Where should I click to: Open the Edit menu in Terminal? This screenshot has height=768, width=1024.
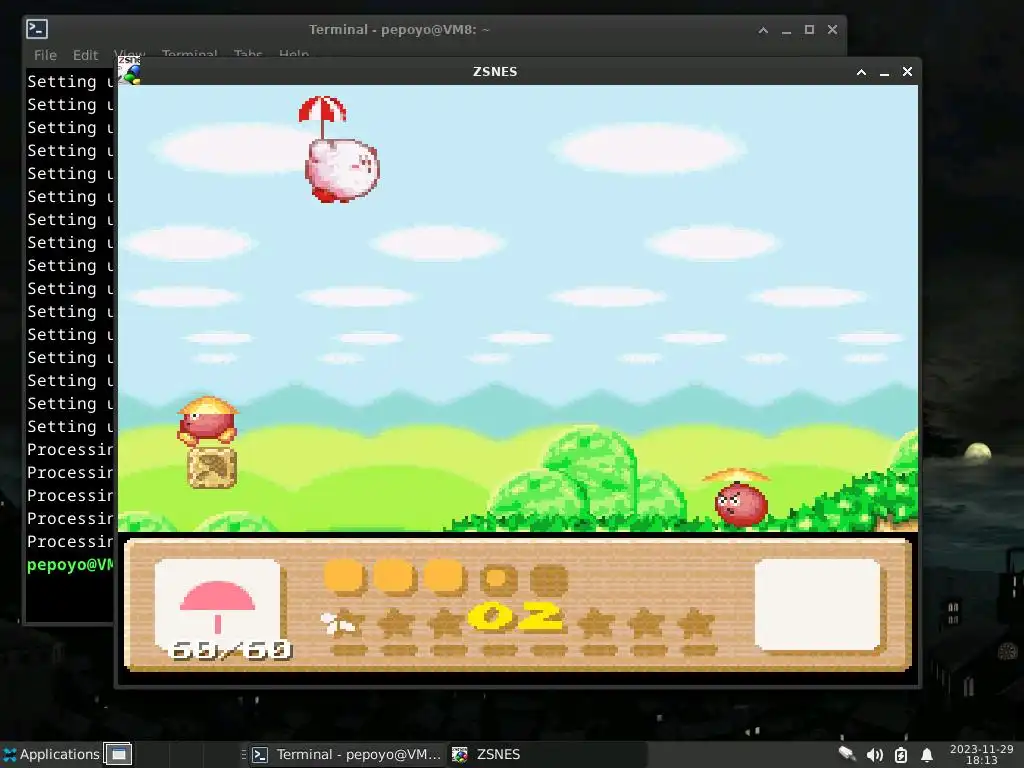[x=85, y=55]
